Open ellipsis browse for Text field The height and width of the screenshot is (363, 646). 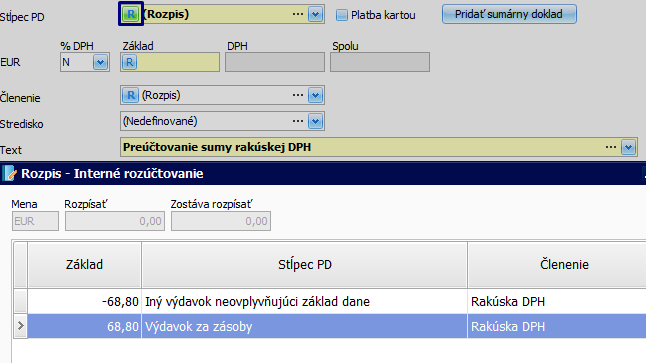pos(611,147)
